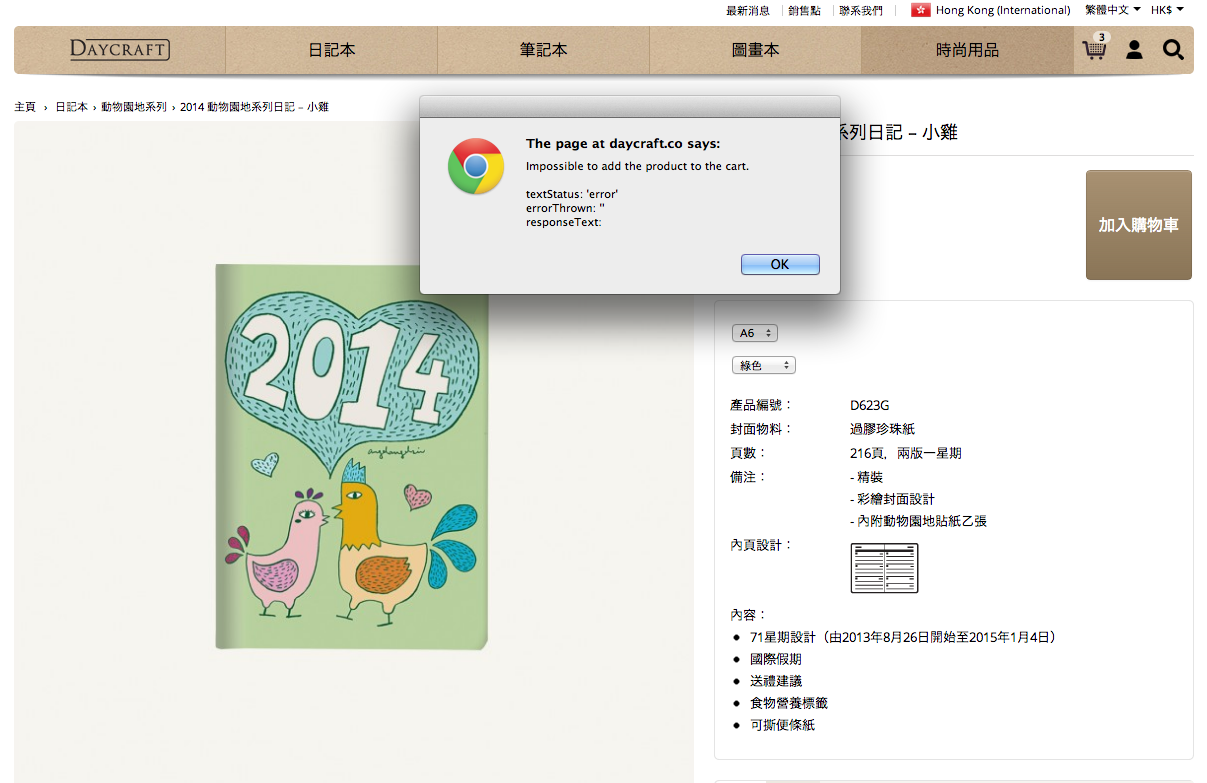
Task: Click the inner page layout thumbnail
Action: (x=884, y=568)
